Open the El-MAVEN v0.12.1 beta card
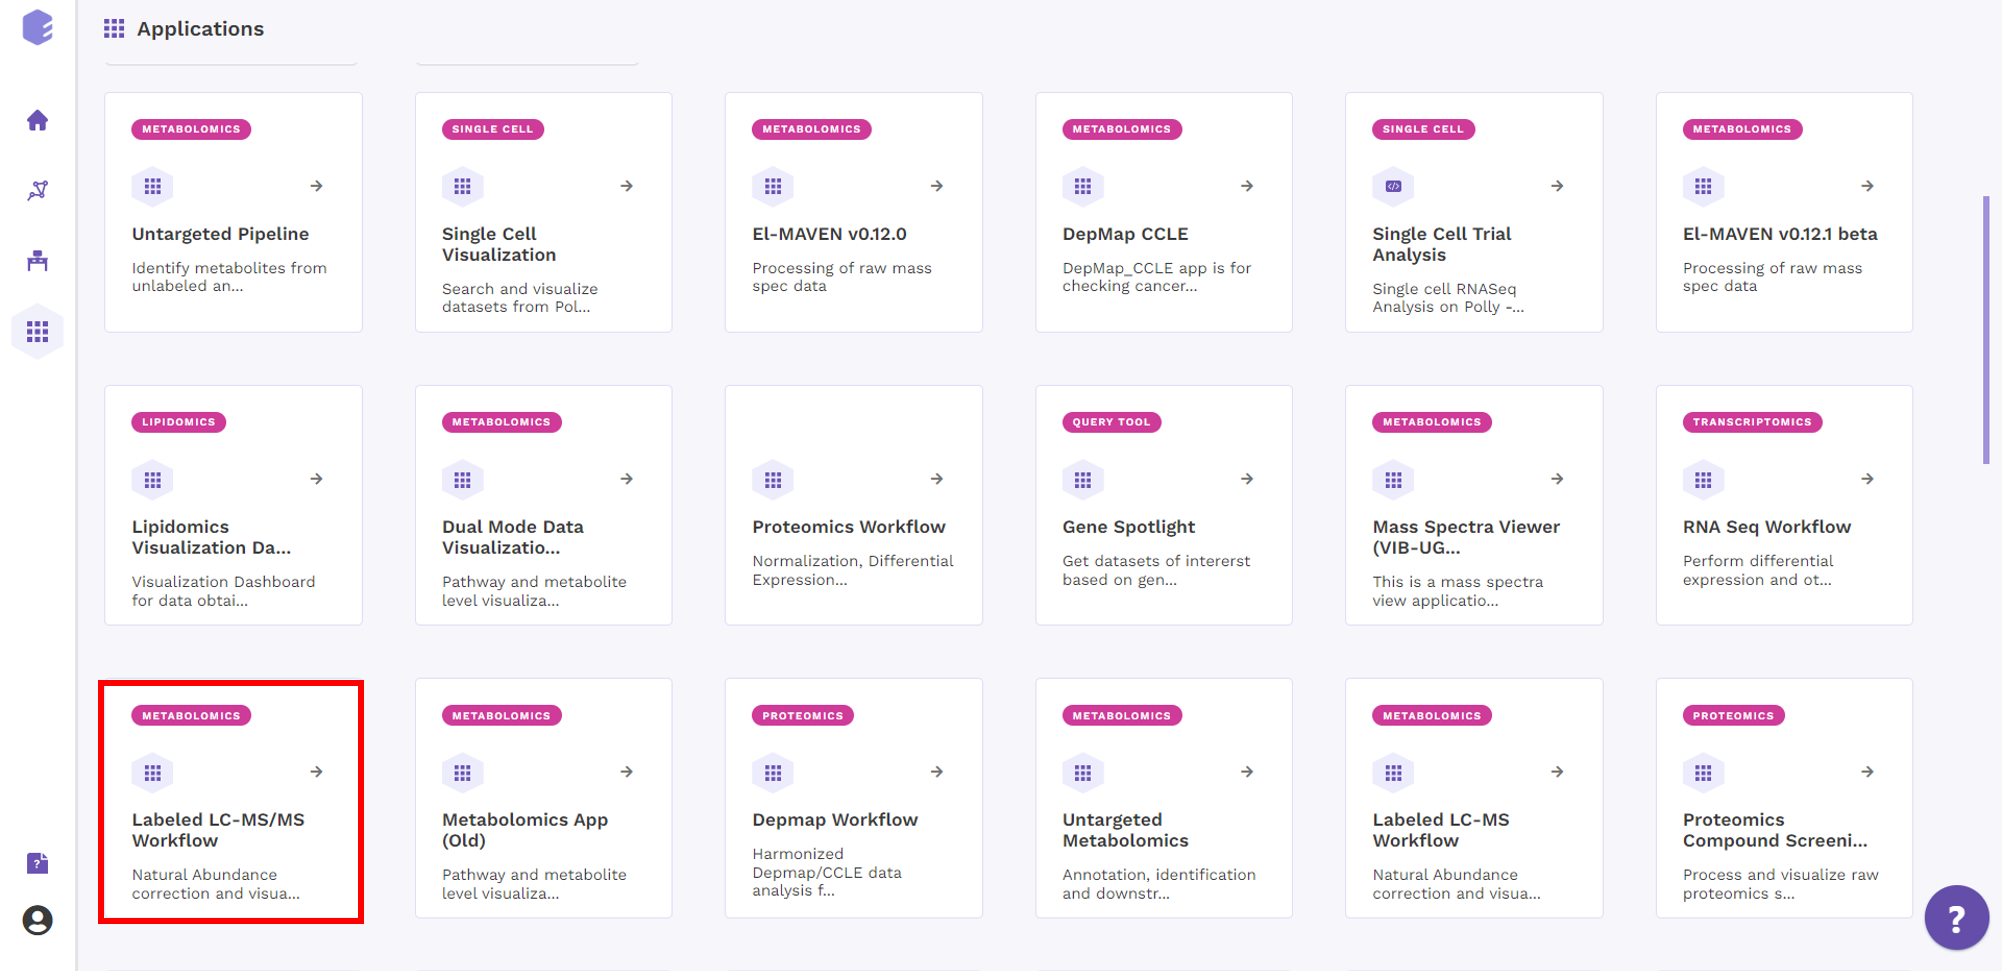Screen dimensions: 2002x971 (x=1784, y=212)
